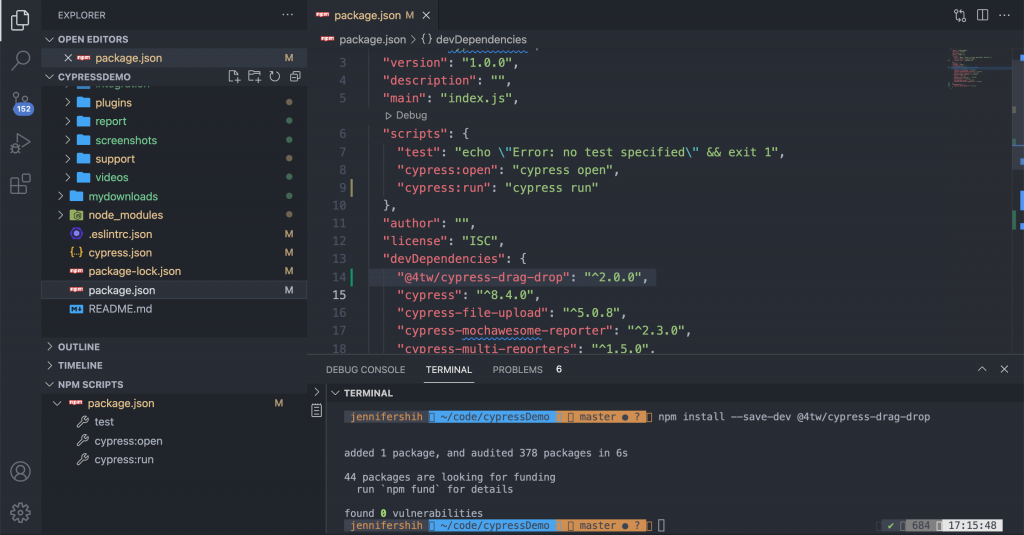The height and width of the screenshot is (535, 1024).
Task: Collapse the Open Editors section
Action: 50,39
